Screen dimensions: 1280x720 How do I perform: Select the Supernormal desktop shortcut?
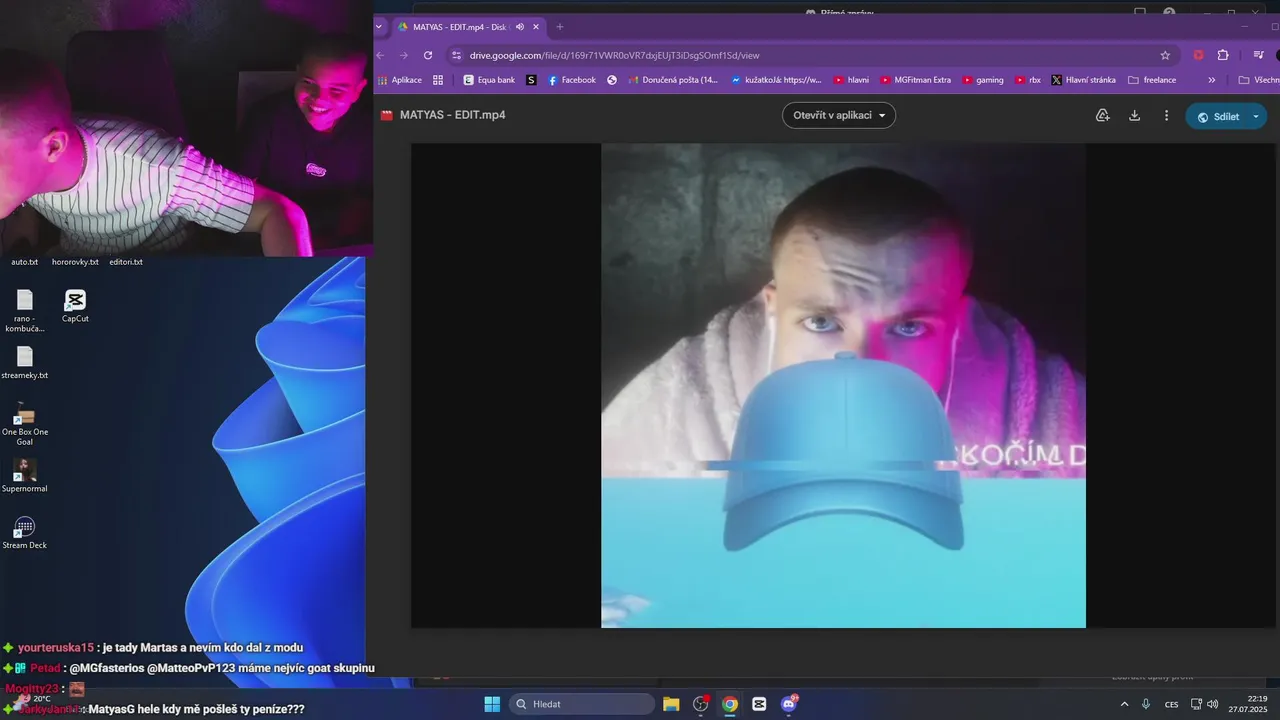[25, 476]
